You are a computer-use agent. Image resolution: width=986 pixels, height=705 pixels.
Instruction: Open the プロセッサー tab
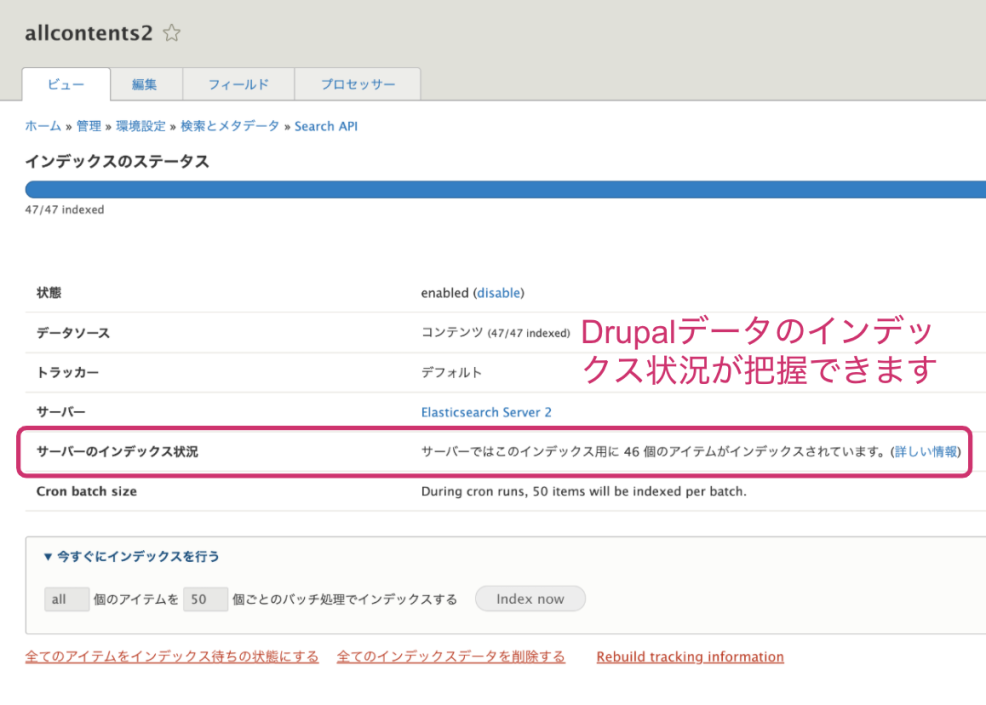358,84
